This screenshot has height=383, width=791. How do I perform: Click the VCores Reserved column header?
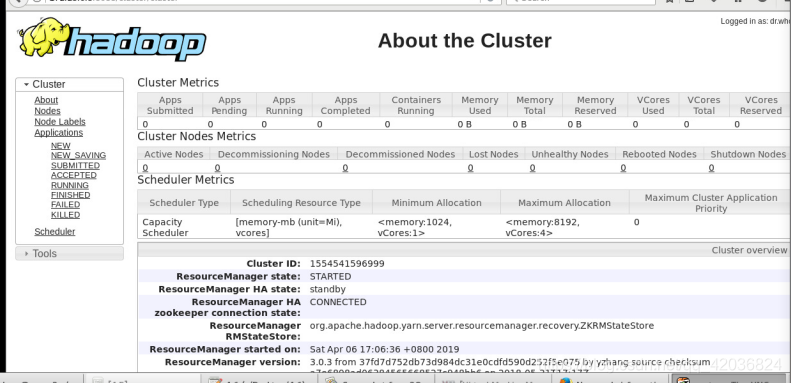pos(760,105)
